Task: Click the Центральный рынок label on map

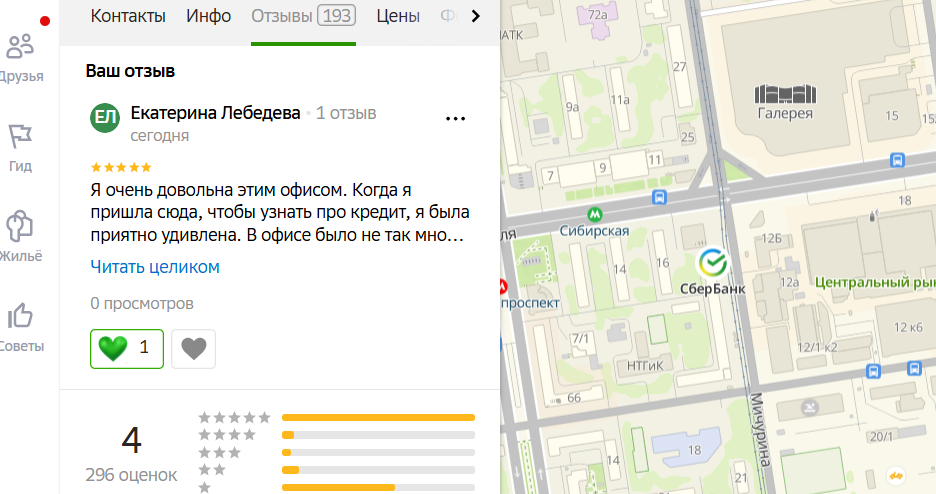Action: tap(875, 282)
